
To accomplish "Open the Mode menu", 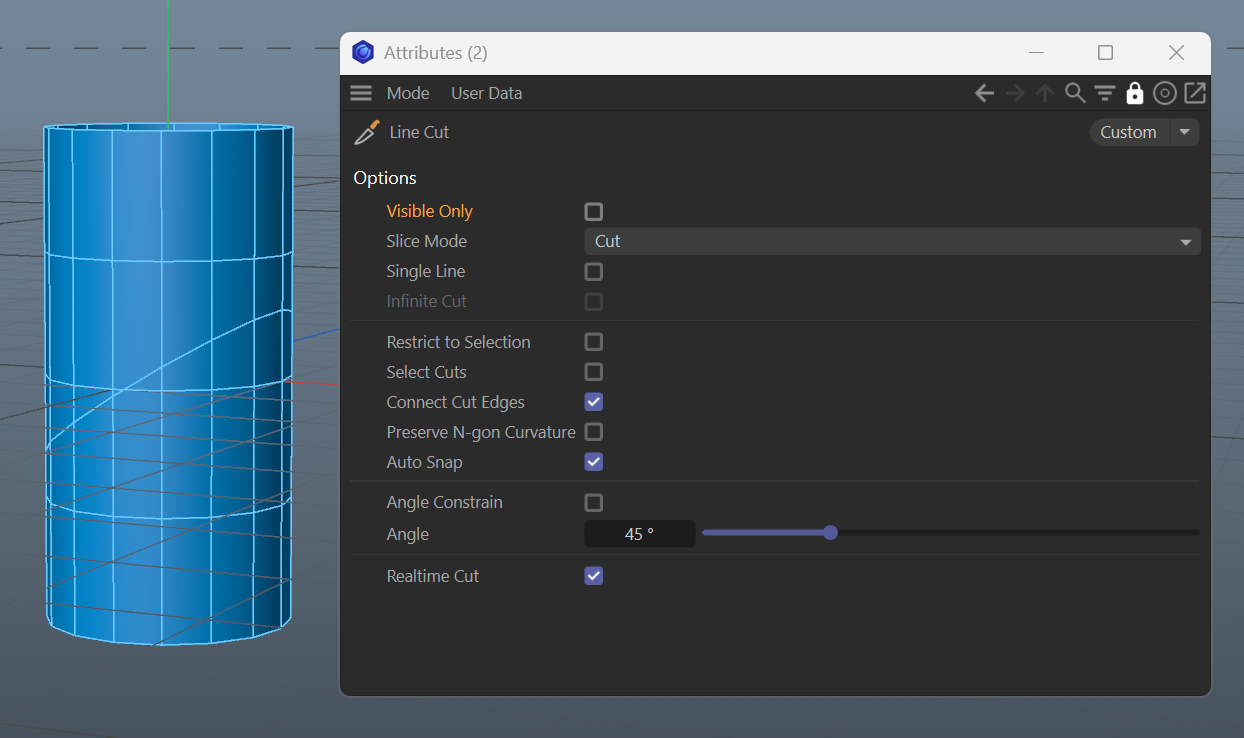I will click(x=408, y=93).
